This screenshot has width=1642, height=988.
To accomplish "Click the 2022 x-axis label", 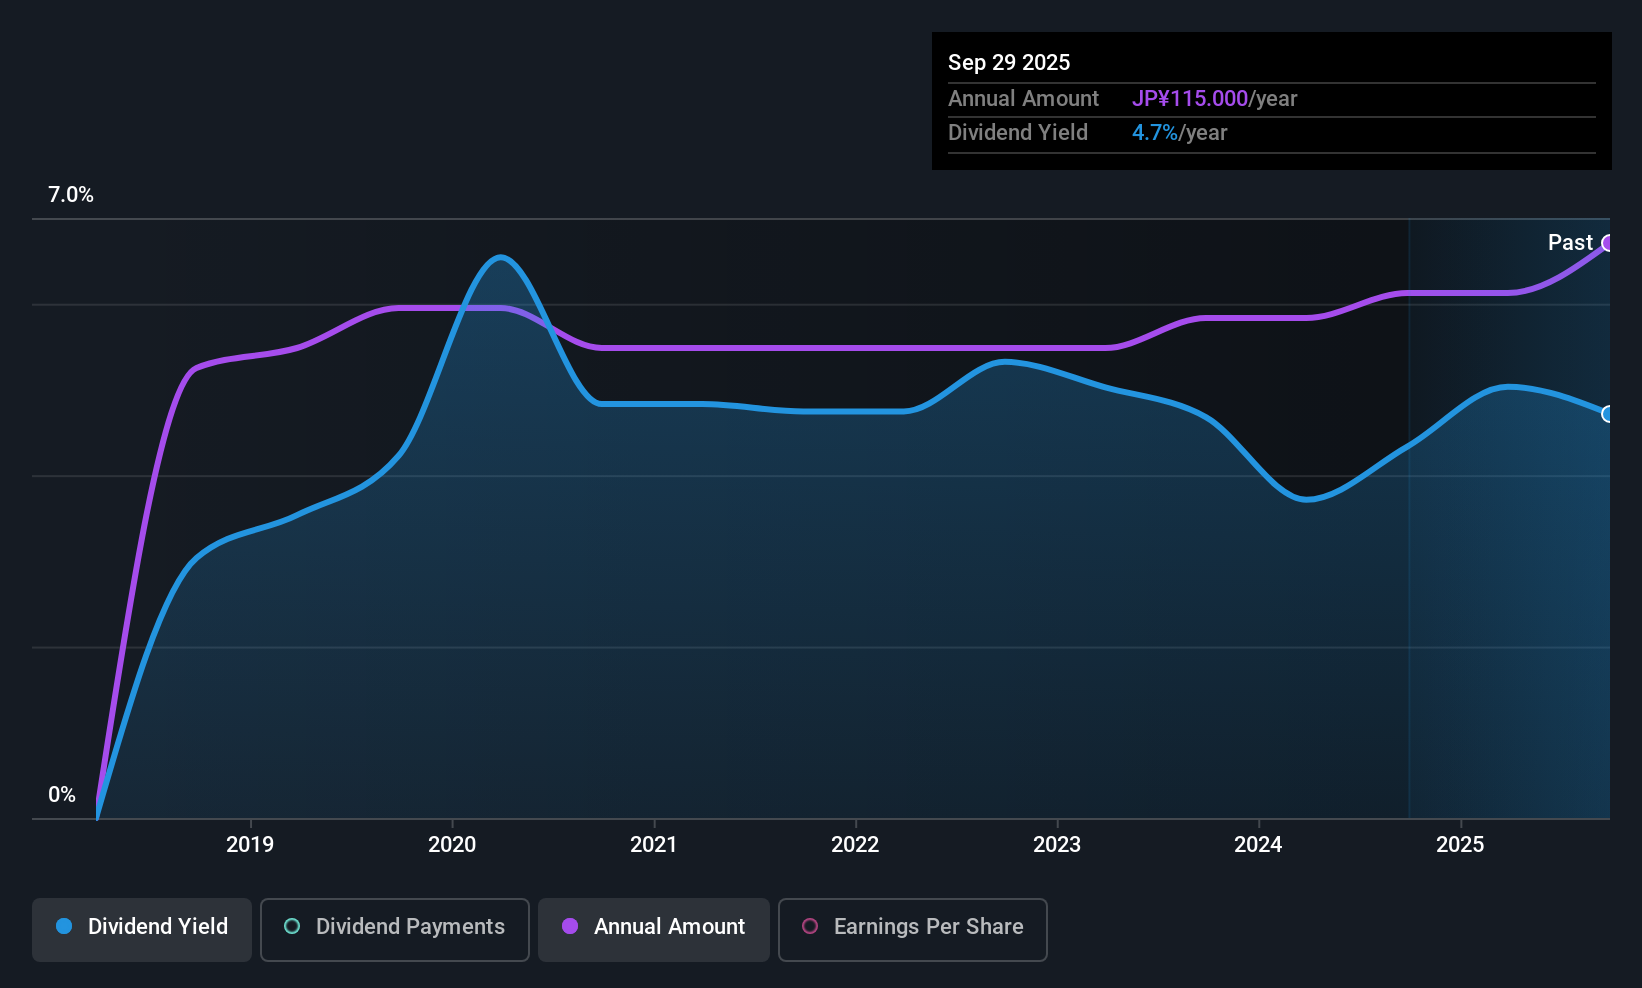I will 855,844.
